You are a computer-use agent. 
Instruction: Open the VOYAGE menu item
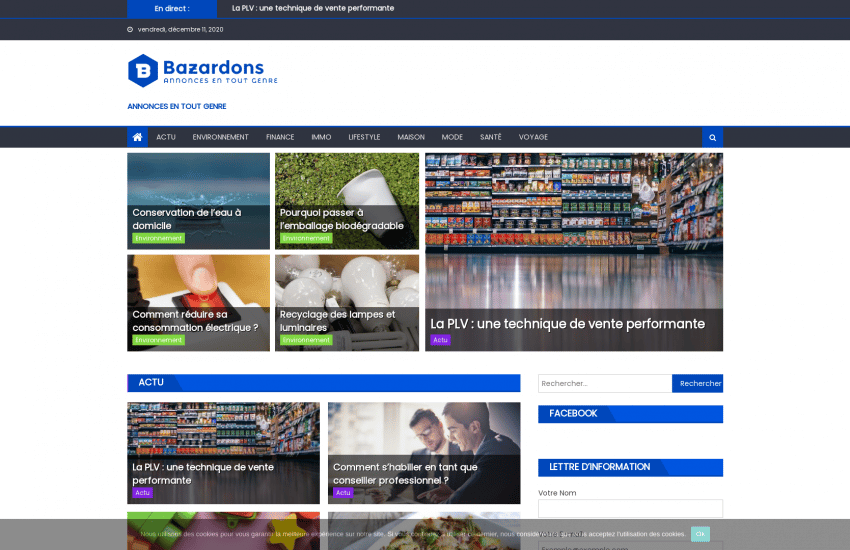[533, 137]
